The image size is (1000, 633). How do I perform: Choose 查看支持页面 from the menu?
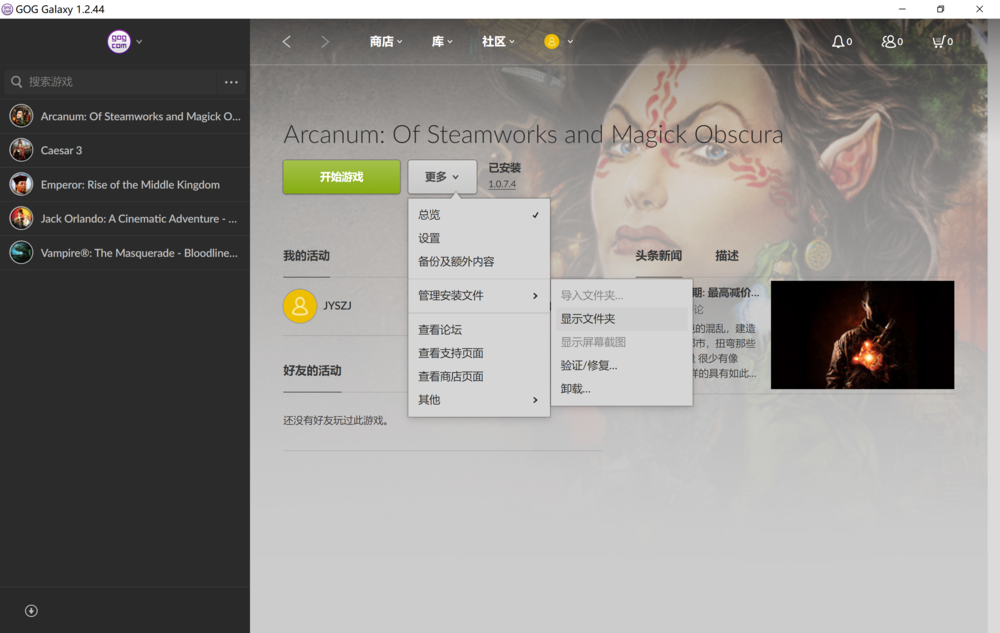(x=479, y=353)
